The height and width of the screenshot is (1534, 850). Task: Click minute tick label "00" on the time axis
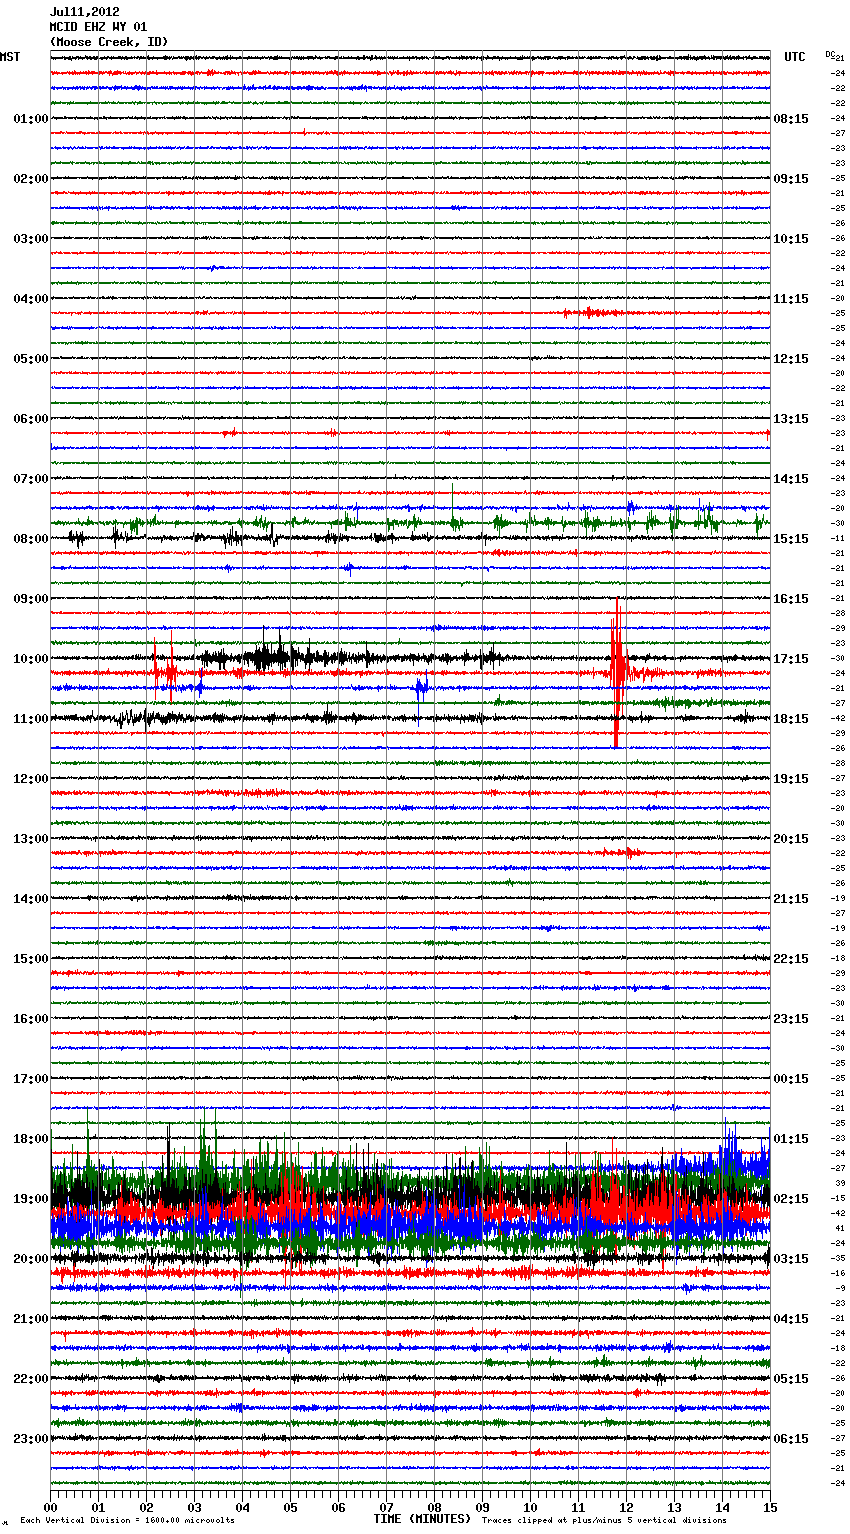(50, 1507)
